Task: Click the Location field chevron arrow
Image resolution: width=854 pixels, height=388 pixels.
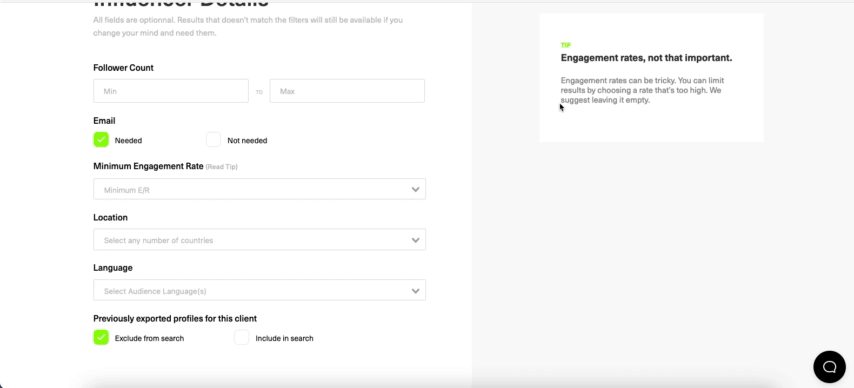Action: click(416, 240)
